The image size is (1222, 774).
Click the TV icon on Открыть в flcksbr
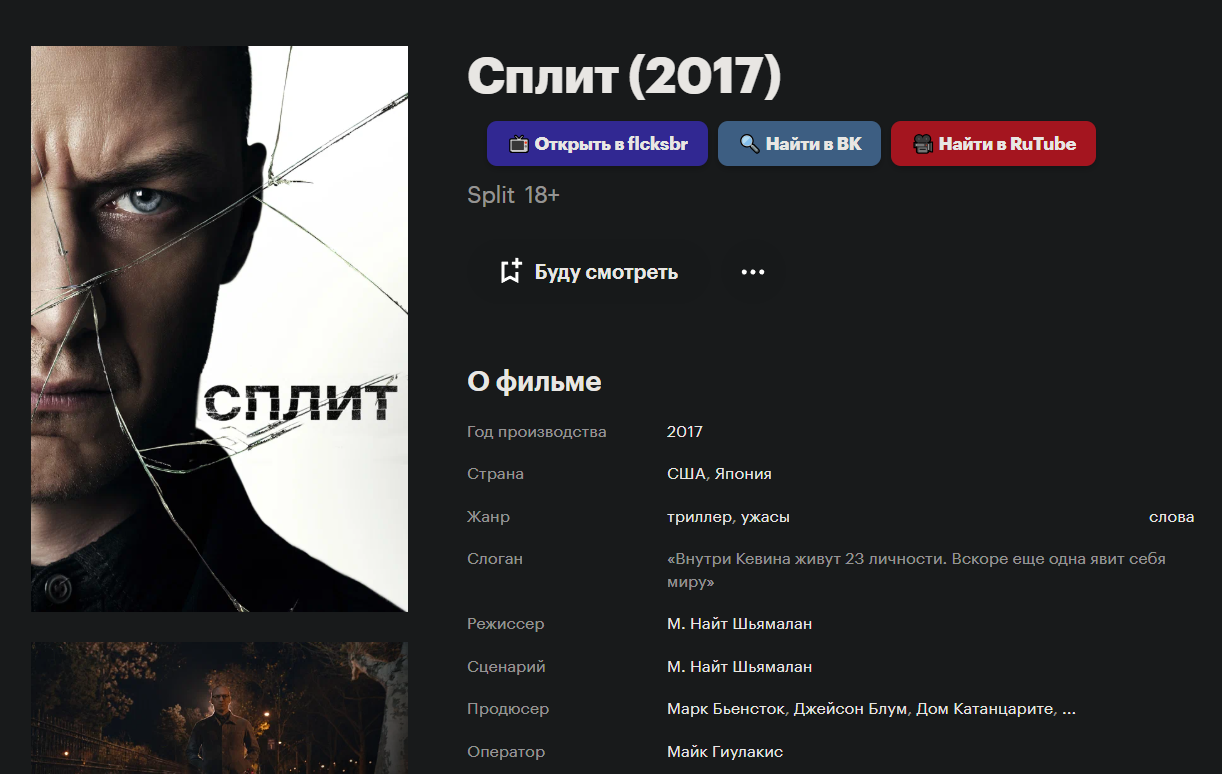click(x=518, y=144)
